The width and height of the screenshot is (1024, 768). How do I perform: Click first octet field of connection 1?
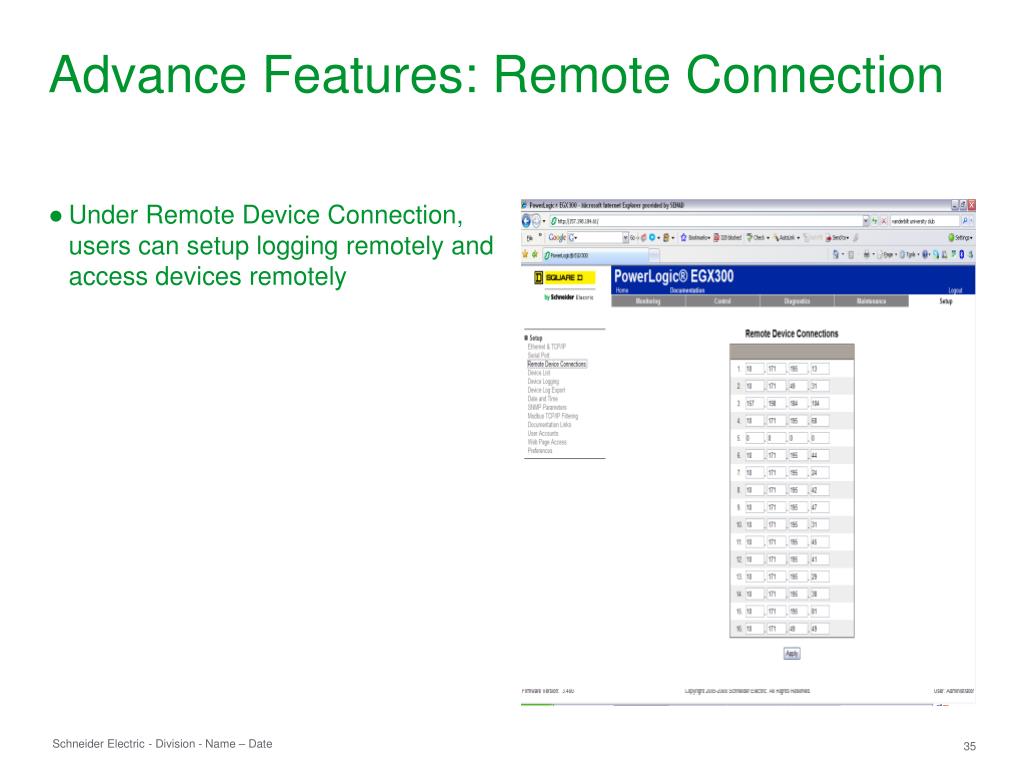click(x=754, y=369)
